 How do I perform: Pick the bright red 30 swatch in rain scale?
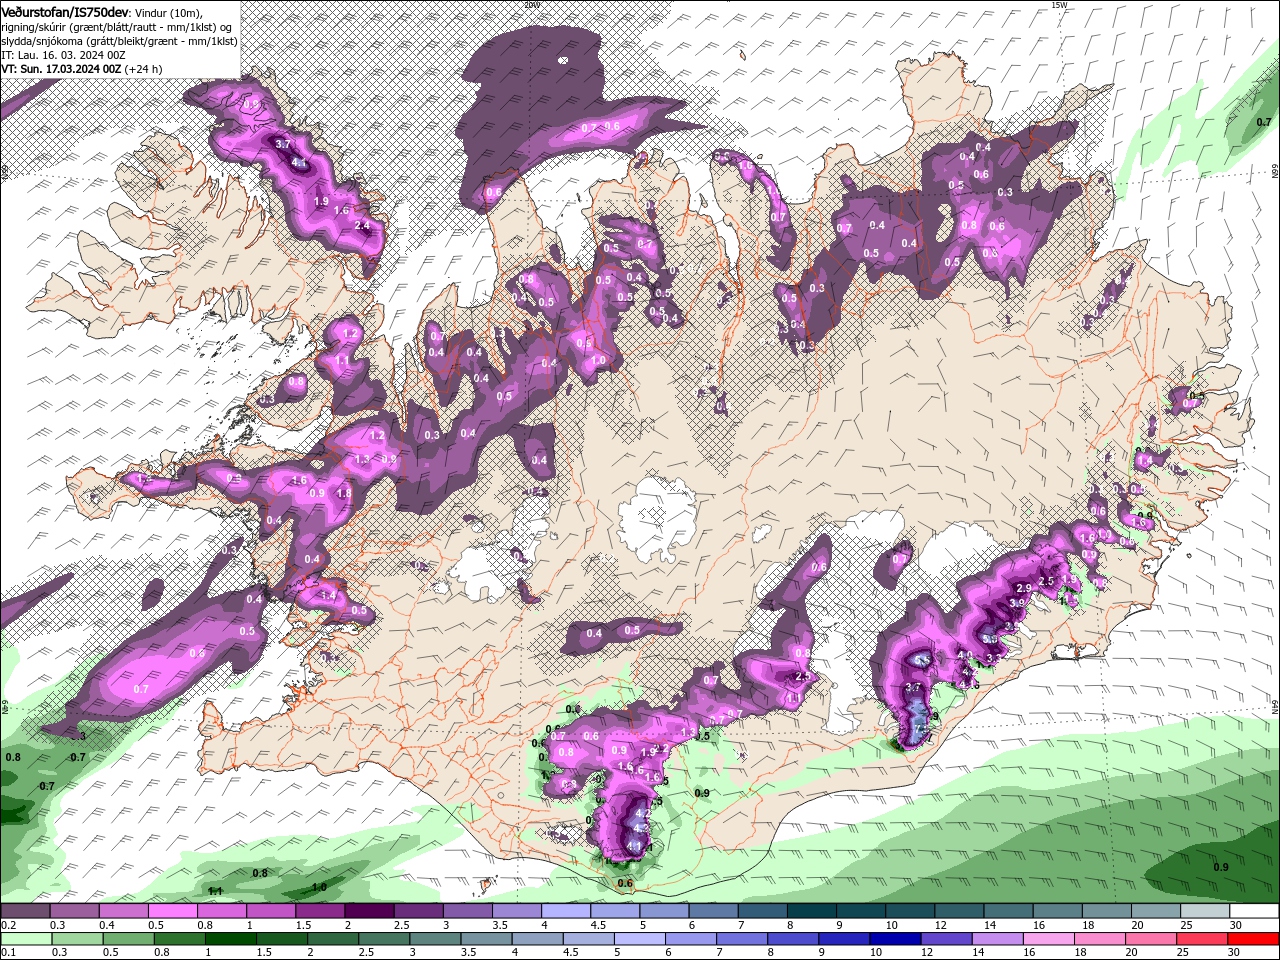pos(1255,939)
